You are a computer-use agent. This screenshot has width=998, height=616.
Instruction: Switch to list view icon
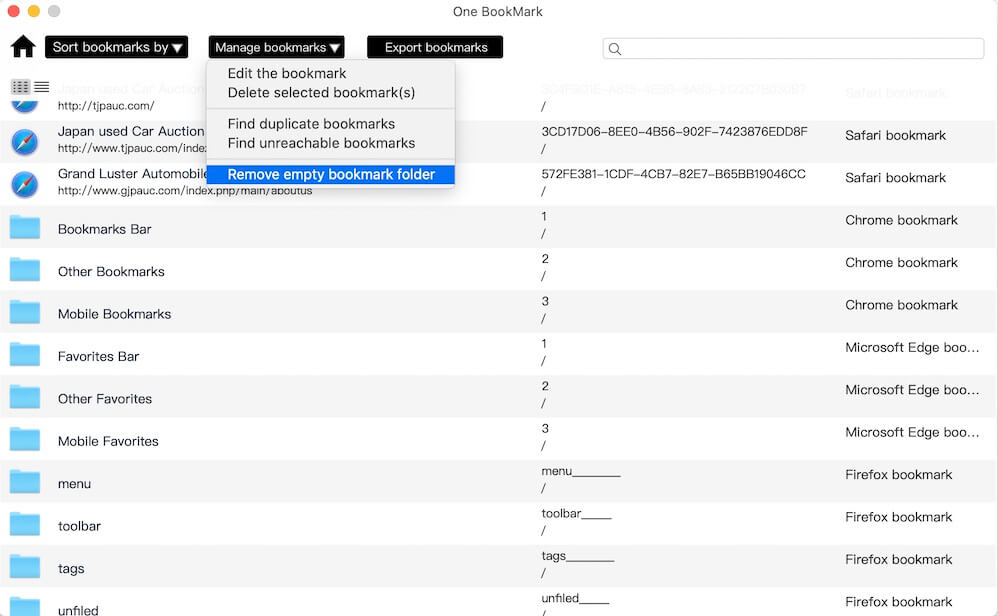coord(41,87)
